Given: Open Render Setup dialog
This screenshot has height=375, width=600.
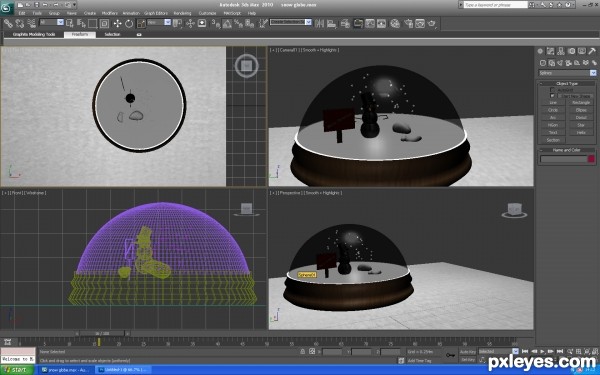Looking at the screenshot, I should pyautogui.click(x=408, y=24).
